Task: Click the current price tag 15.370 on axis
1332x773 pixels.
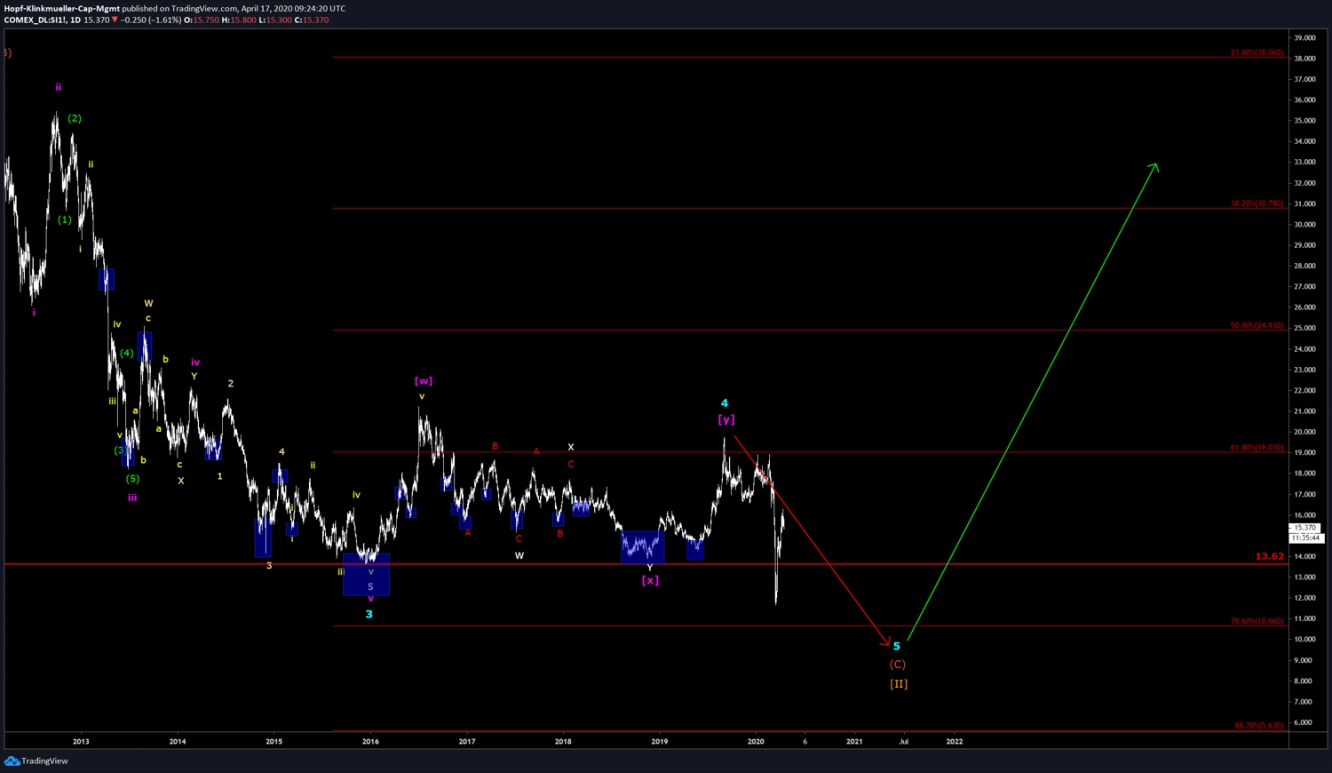Action: [1304, 527]
